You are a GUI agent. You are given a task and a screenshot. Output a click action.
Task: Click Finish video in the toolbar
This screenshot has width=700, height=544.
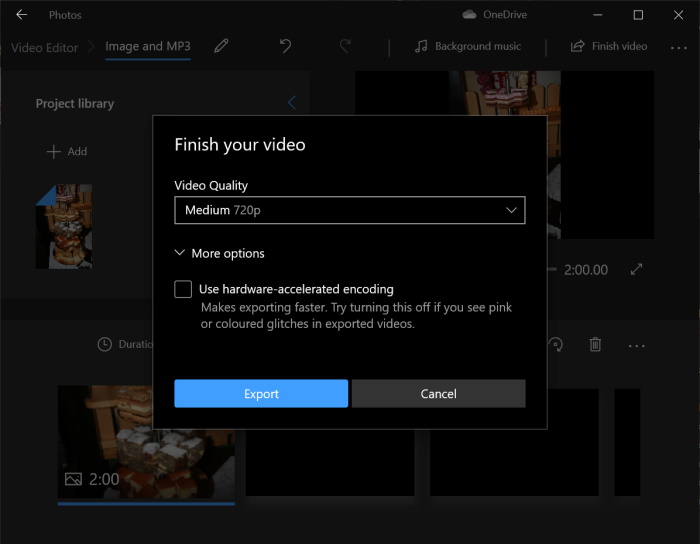click(609, 46)
